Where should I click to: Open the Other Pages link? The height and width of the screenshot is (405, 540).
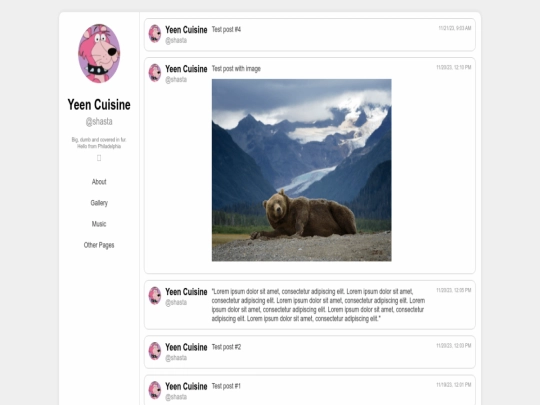[99, 245]
